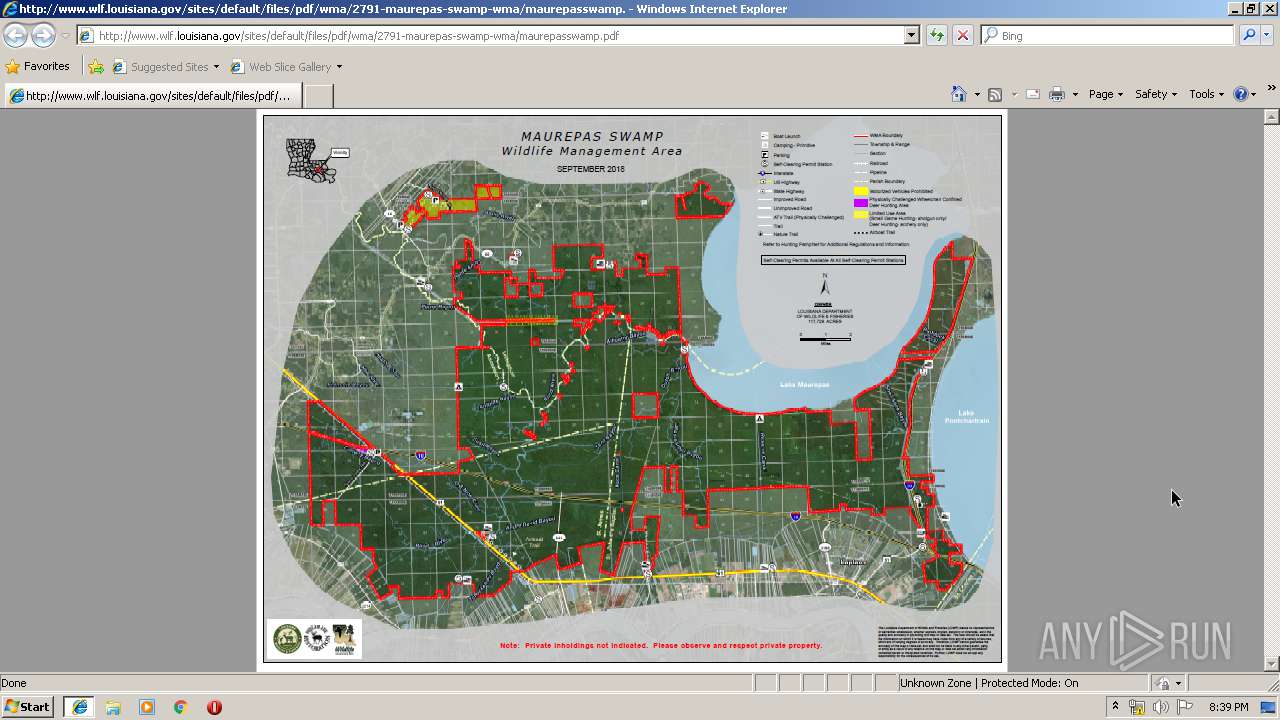This screenshot has width=1280, height=720.
Task: Print the current page
Action: [1056, 94]
